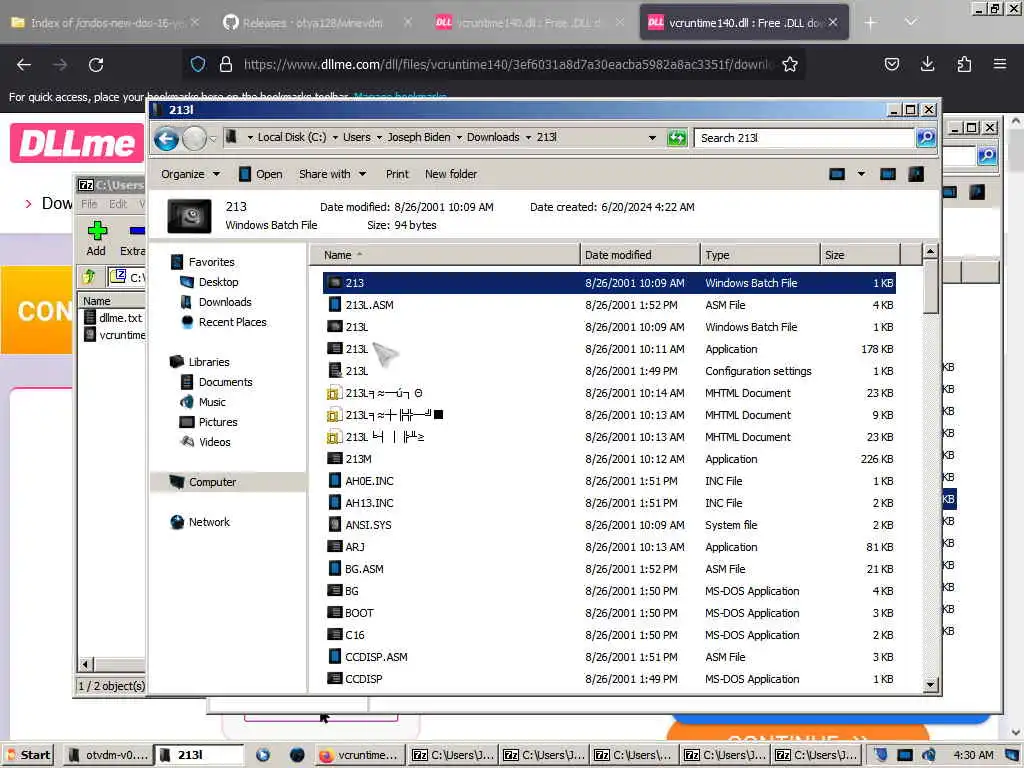Open Desktop favorite in navigation pane
Viewport: 1024px width, 768px height.
218,282
